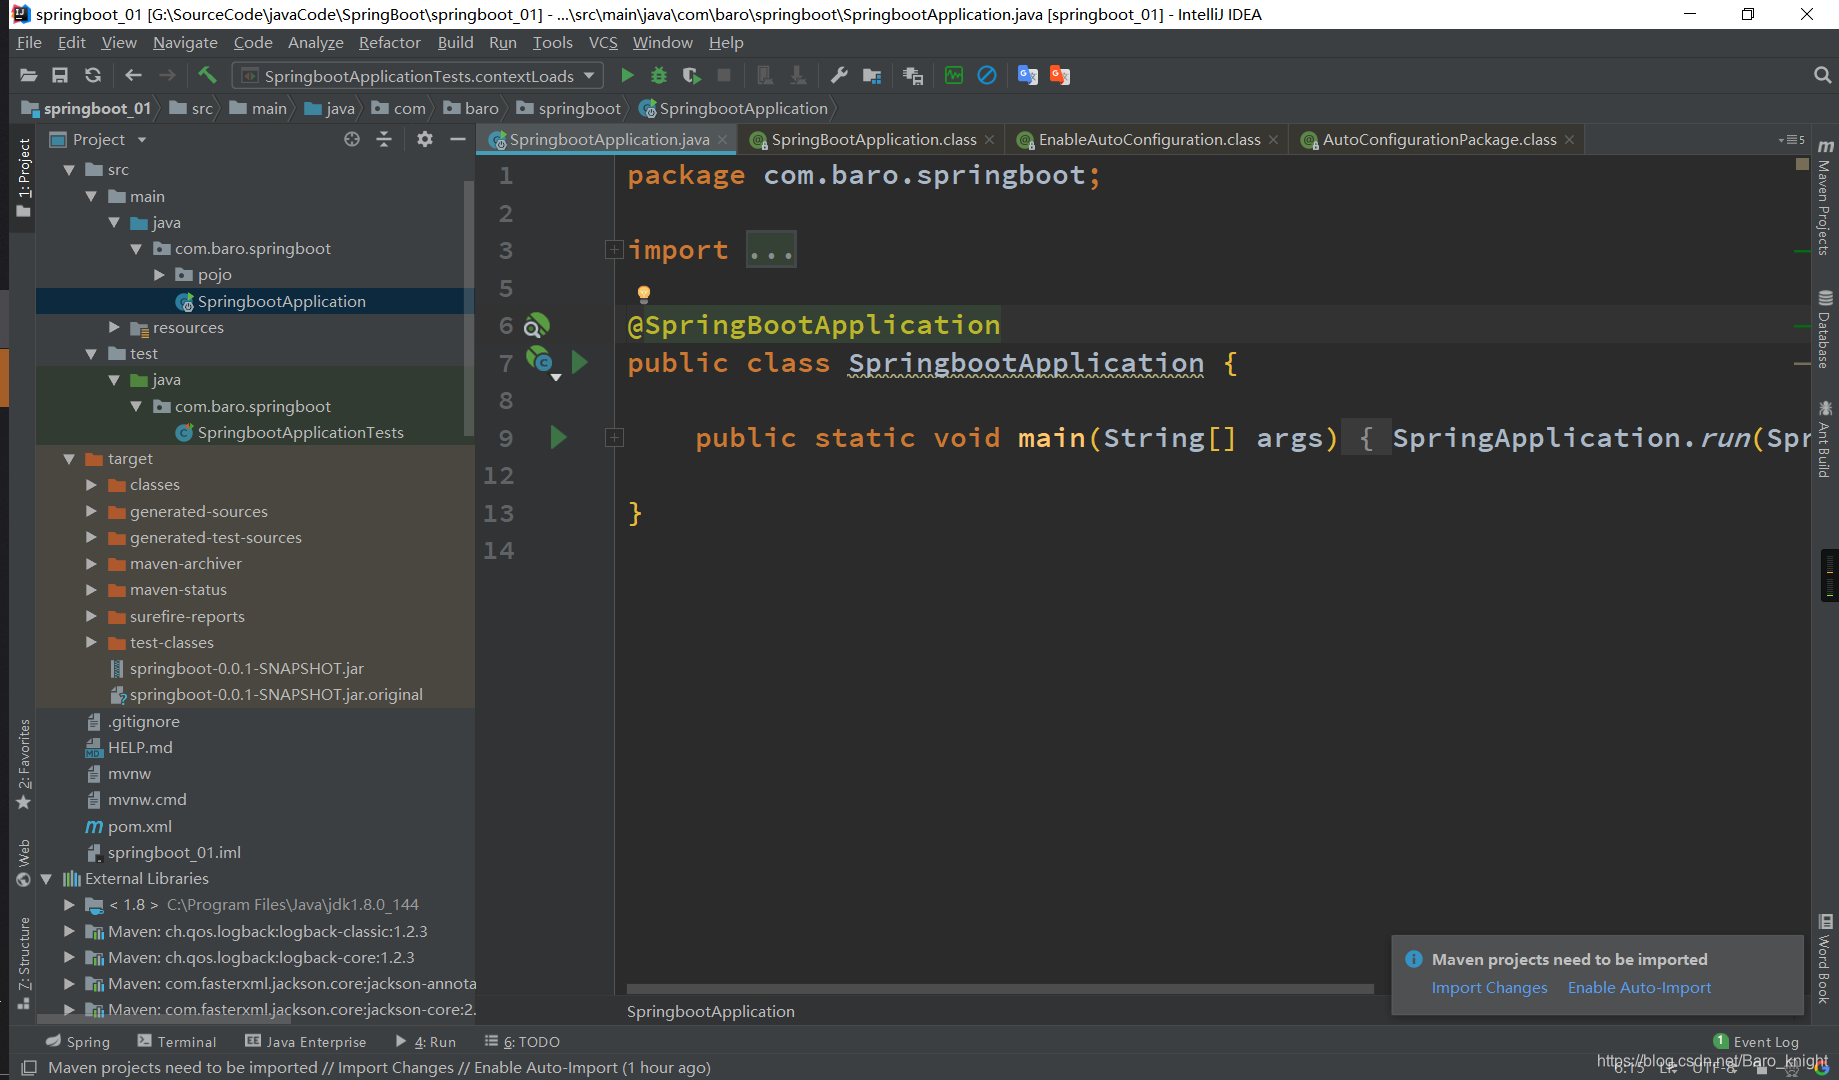Expand the main method fold on line 9
This screenshot has width=1839, height=1080.
(x=614, y=437)
